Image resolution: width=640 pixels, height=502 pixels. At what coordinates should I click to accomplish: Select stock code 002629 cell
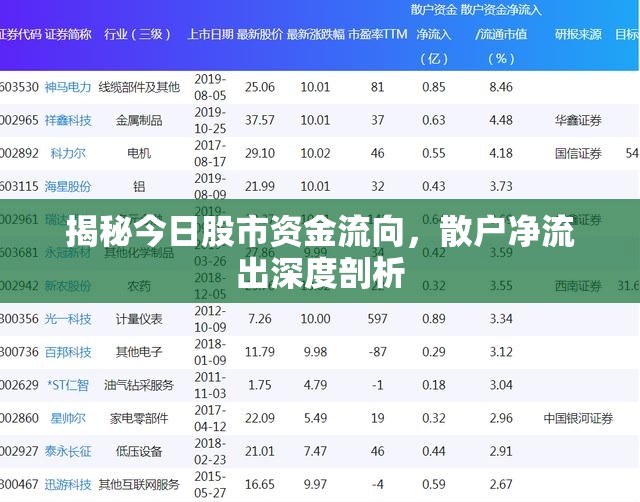pos(19,385)
